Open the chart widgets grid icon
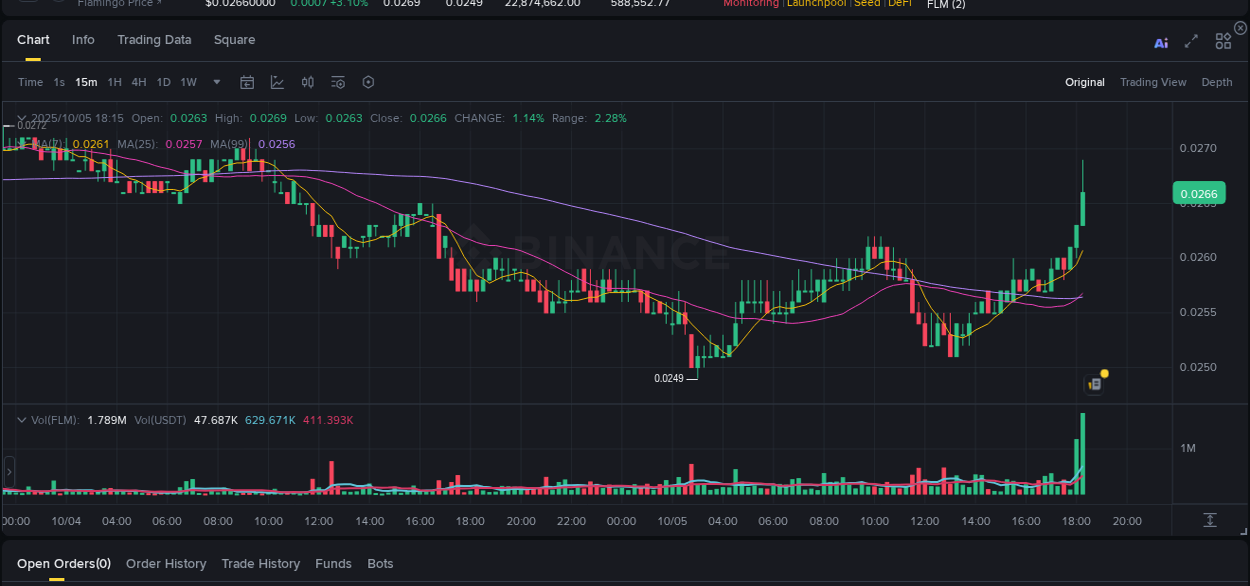This screenshot has width=1250, height=586. pyautogui.click(x=1222, y=41)
